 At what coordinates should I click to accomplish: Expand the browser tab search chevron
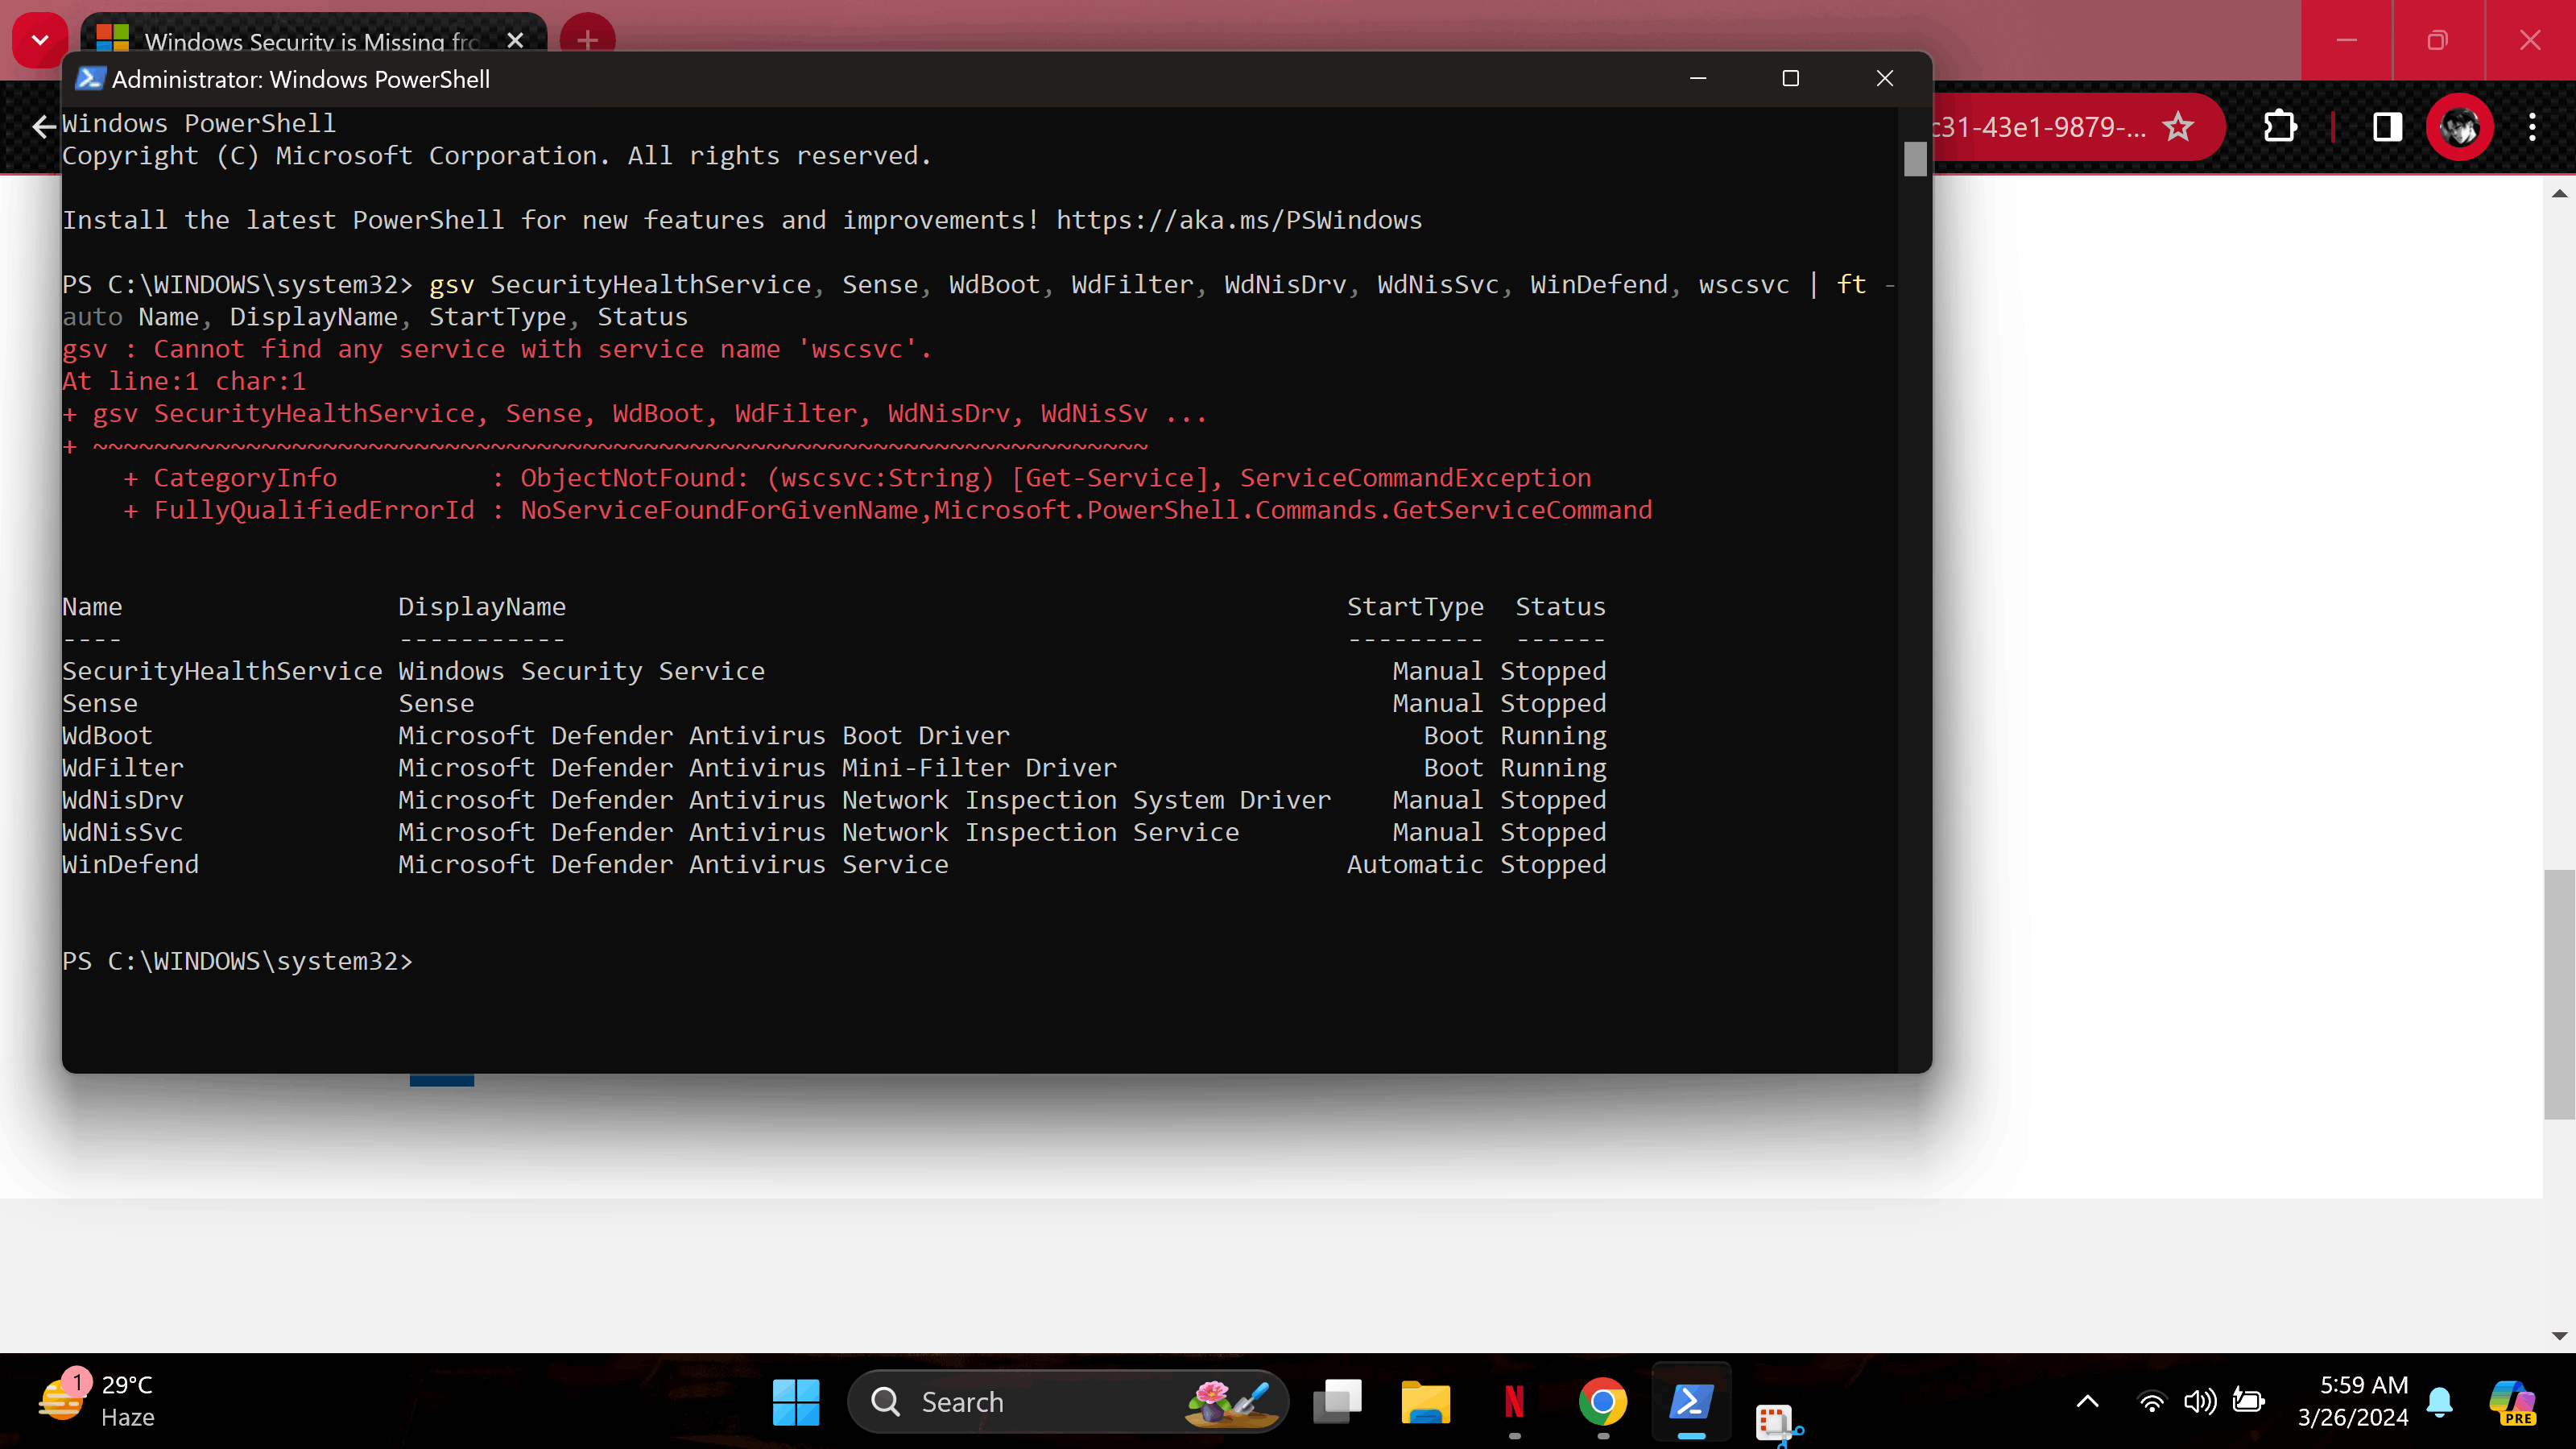[x=40, y=40]
